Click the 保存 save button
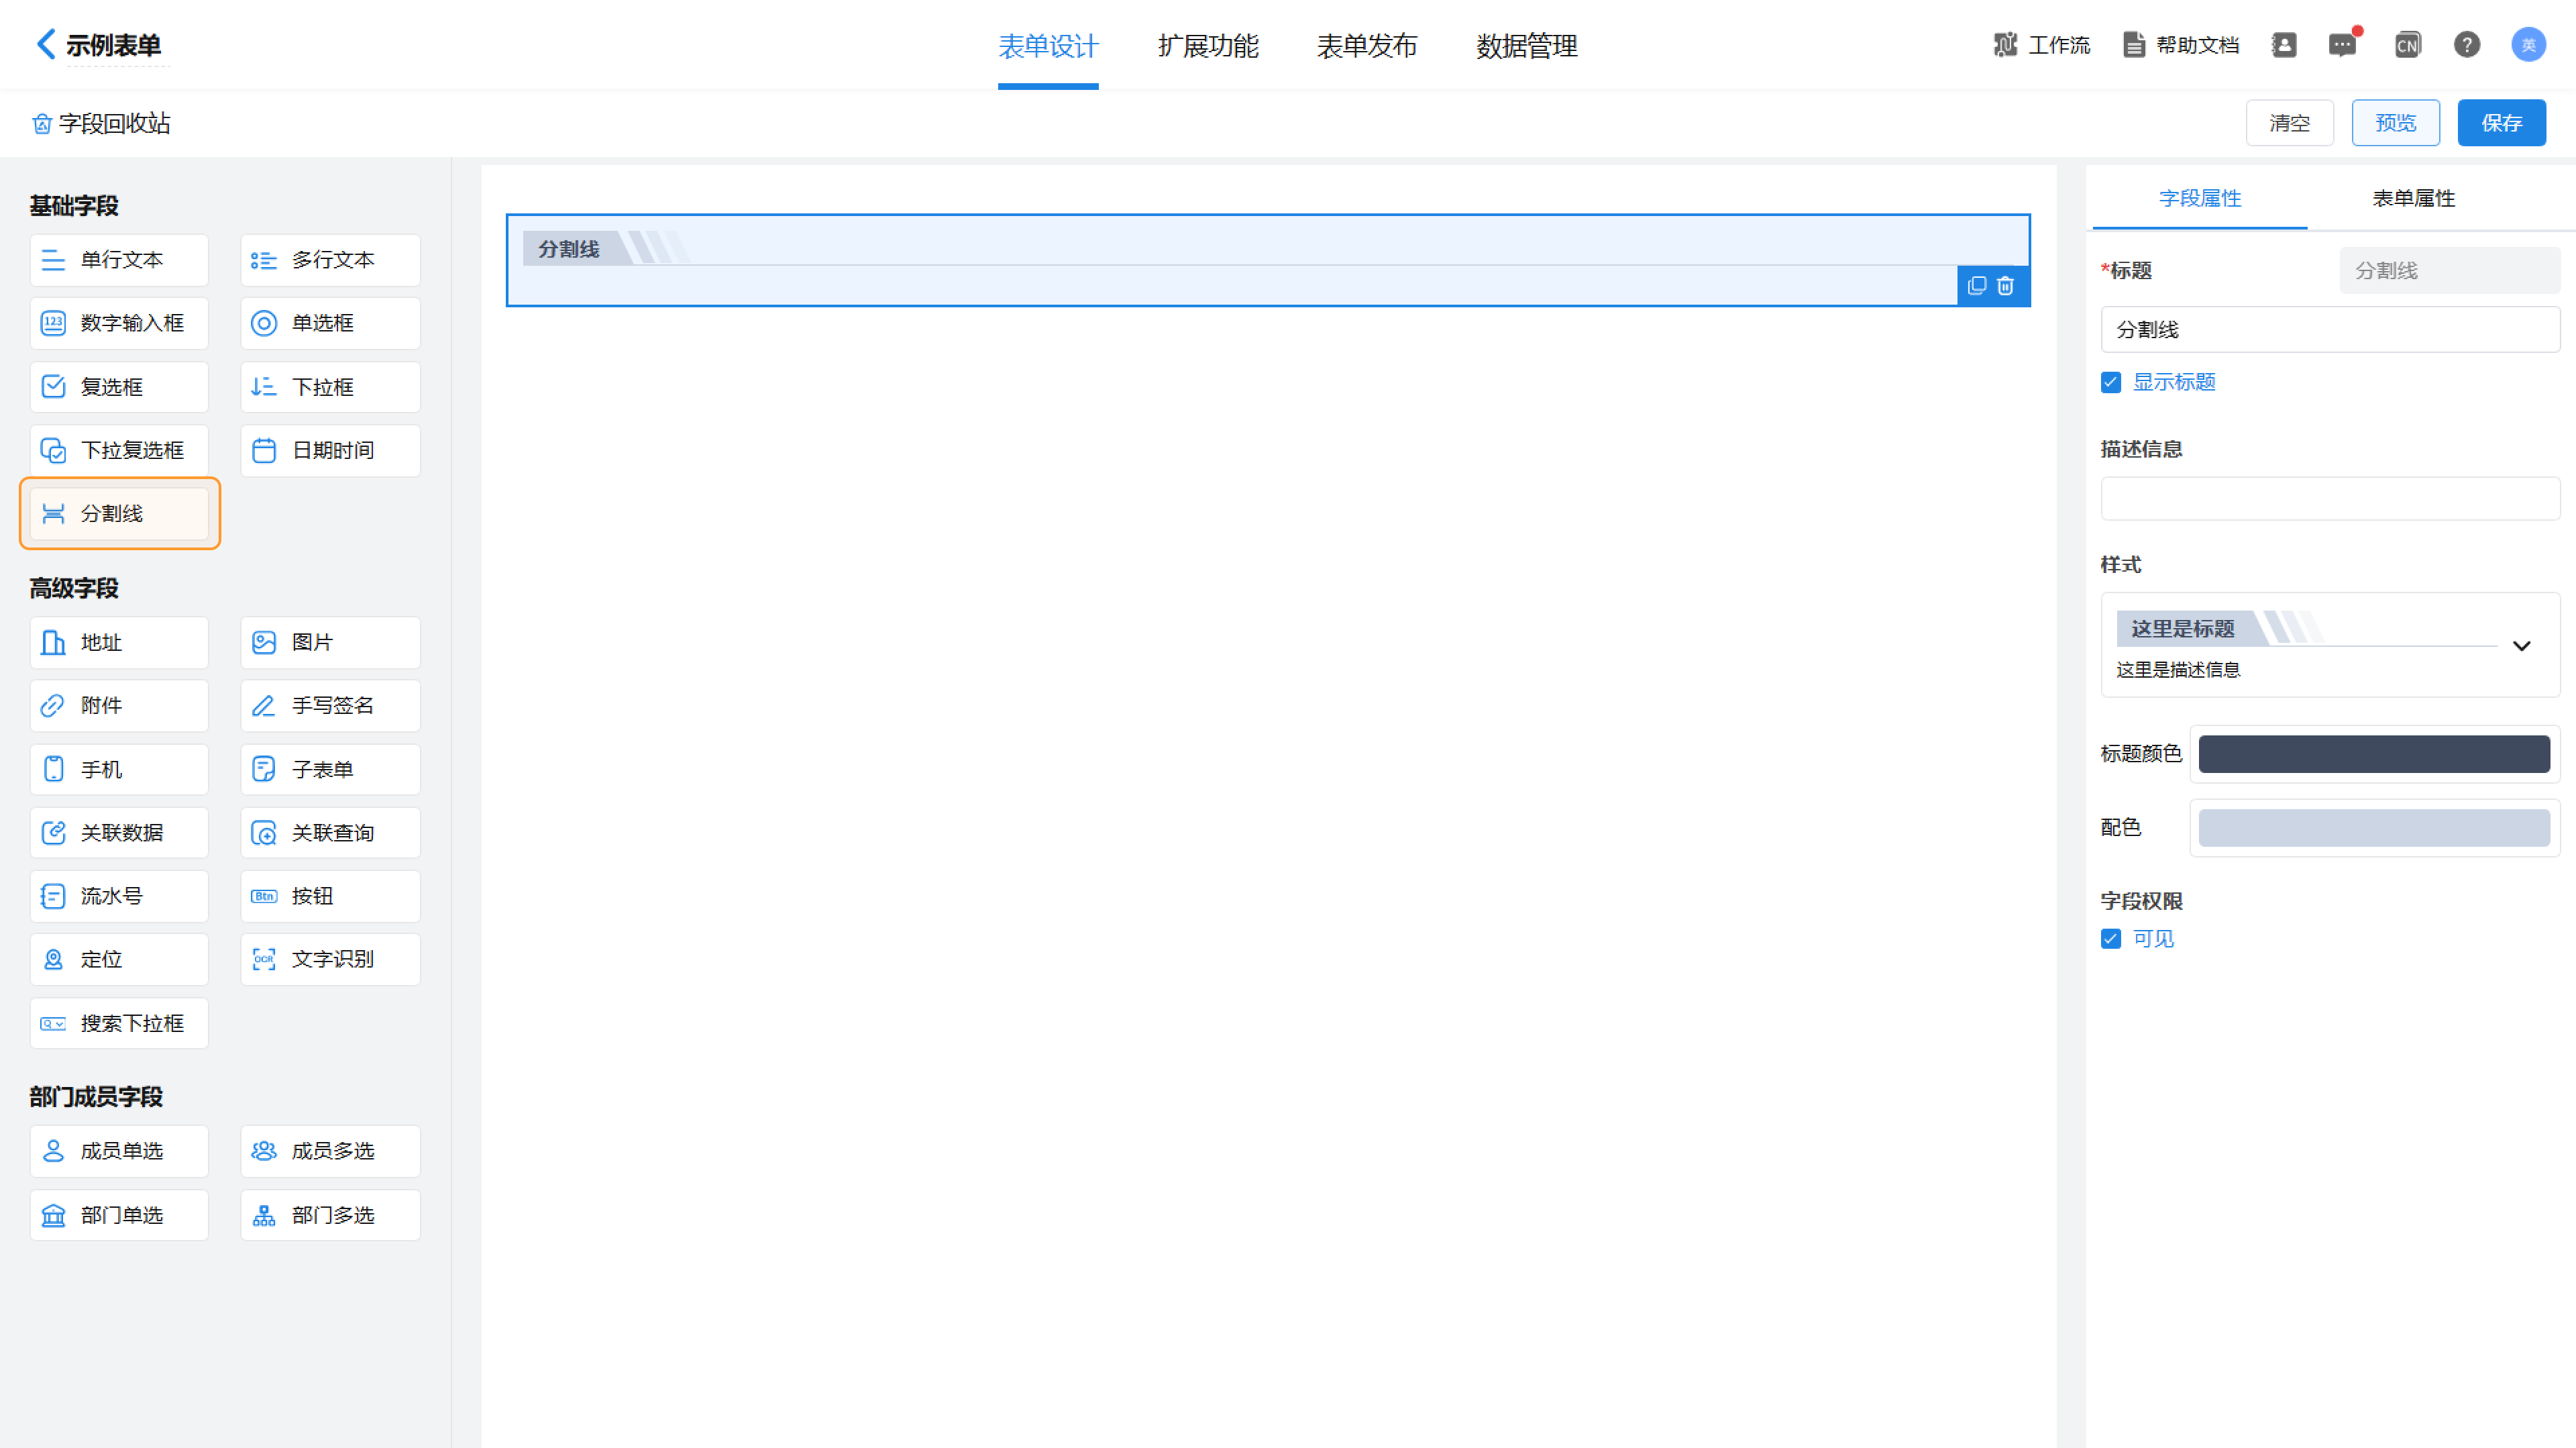 click(x=2502, y=123)
